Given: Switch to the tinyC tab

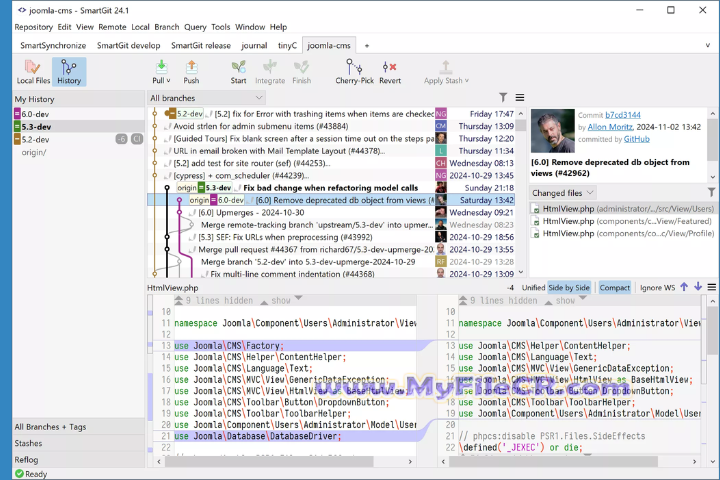Looking at the screenshot, I should tap(287, 45).
